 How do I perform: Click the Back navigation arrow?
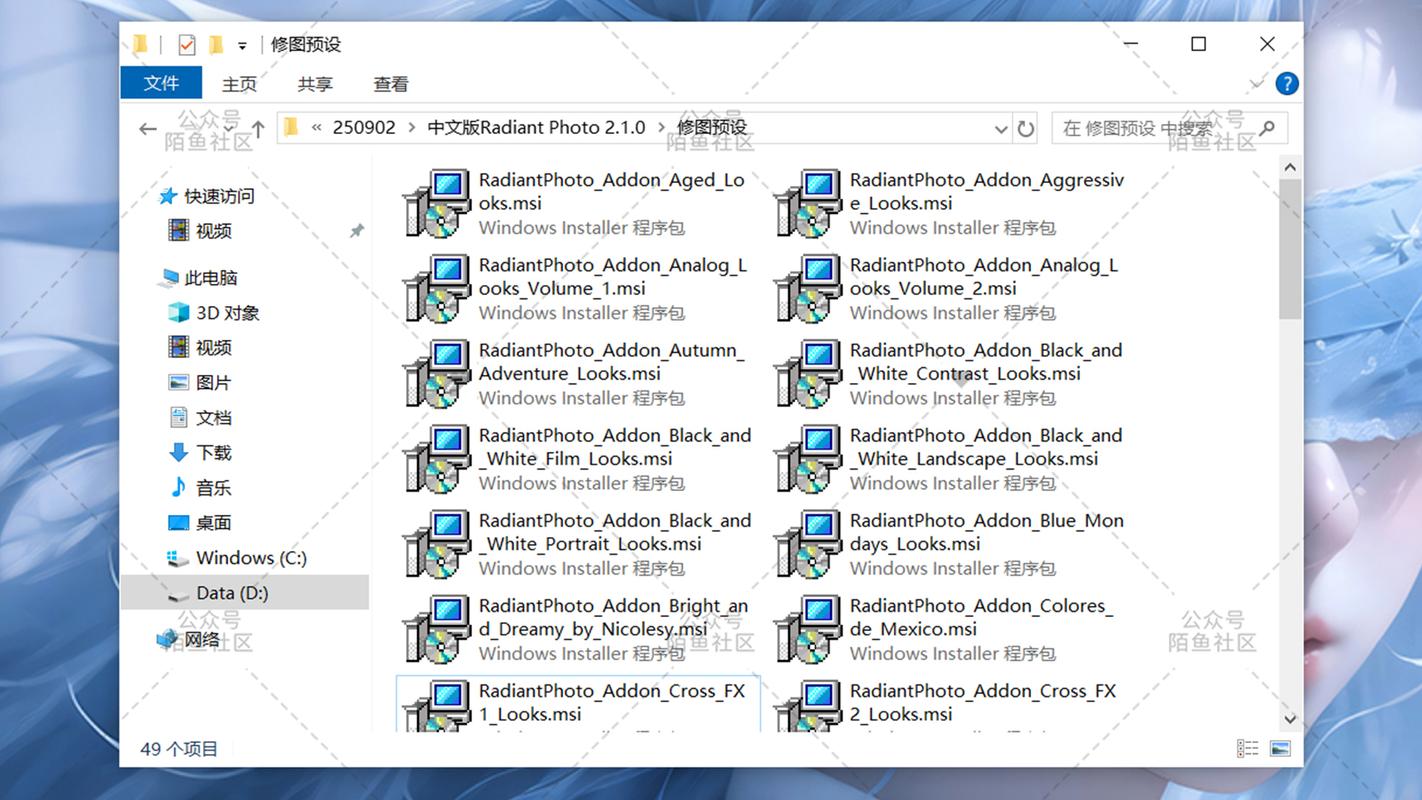point(148,129)
